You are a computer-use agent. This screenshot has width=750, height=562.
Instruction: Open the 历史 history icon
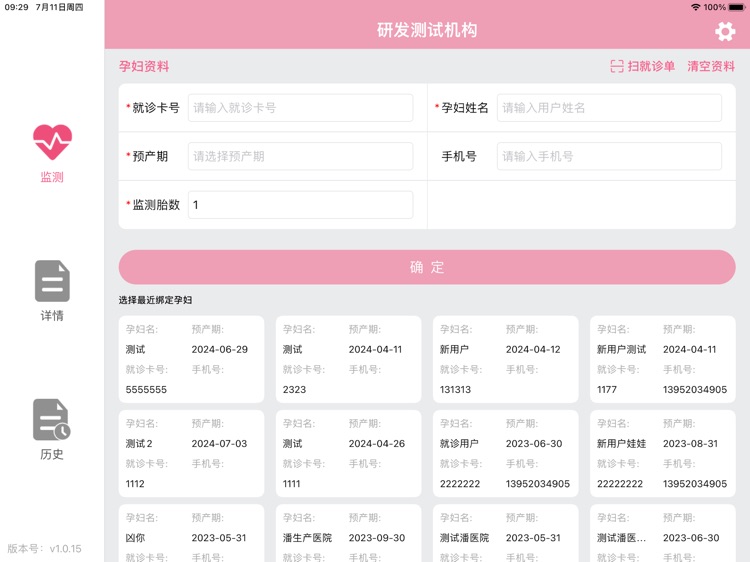tap(52, 419)
